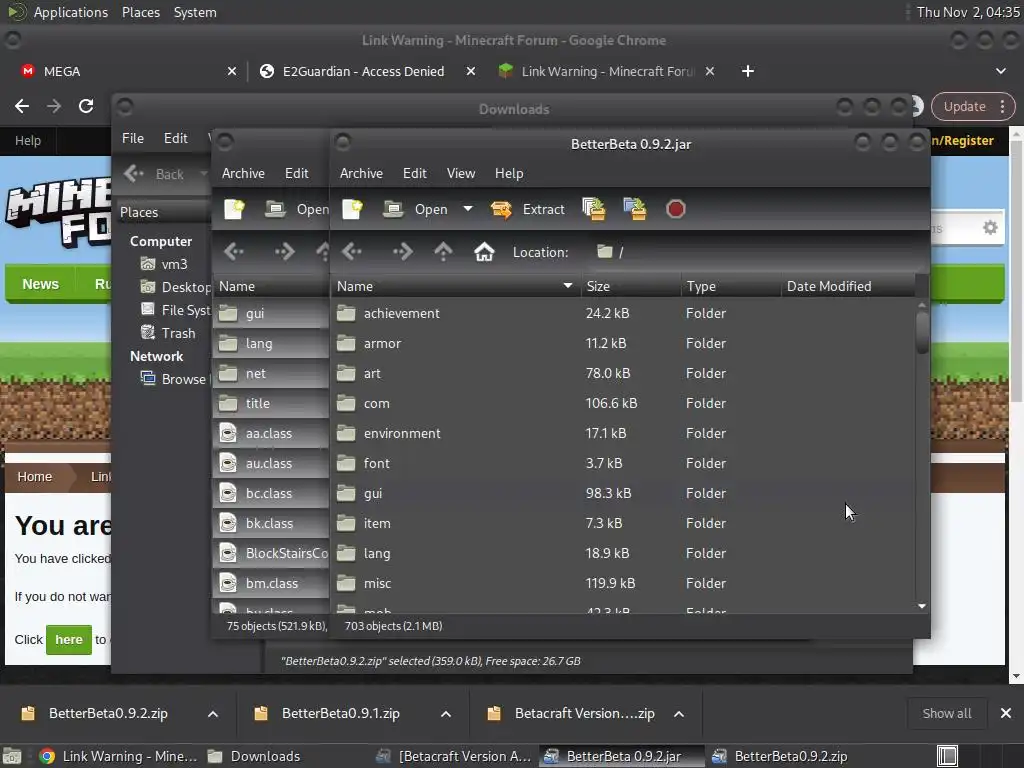Sort by Size column header
1024x768 pixels.
point(630,286)
